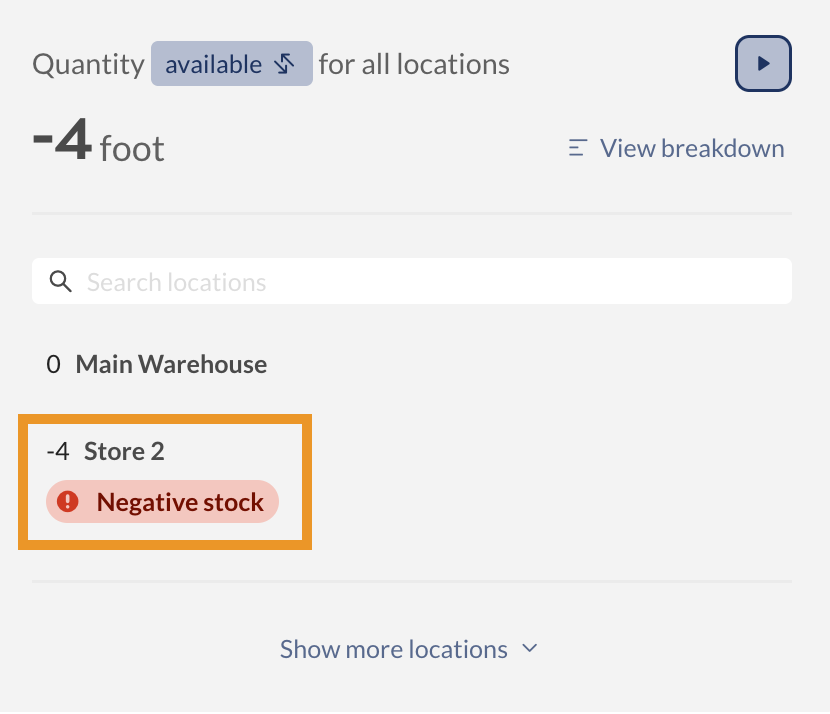
Task: Switch quantity metric using the available toggle
Action: click(x=231, y=63)
